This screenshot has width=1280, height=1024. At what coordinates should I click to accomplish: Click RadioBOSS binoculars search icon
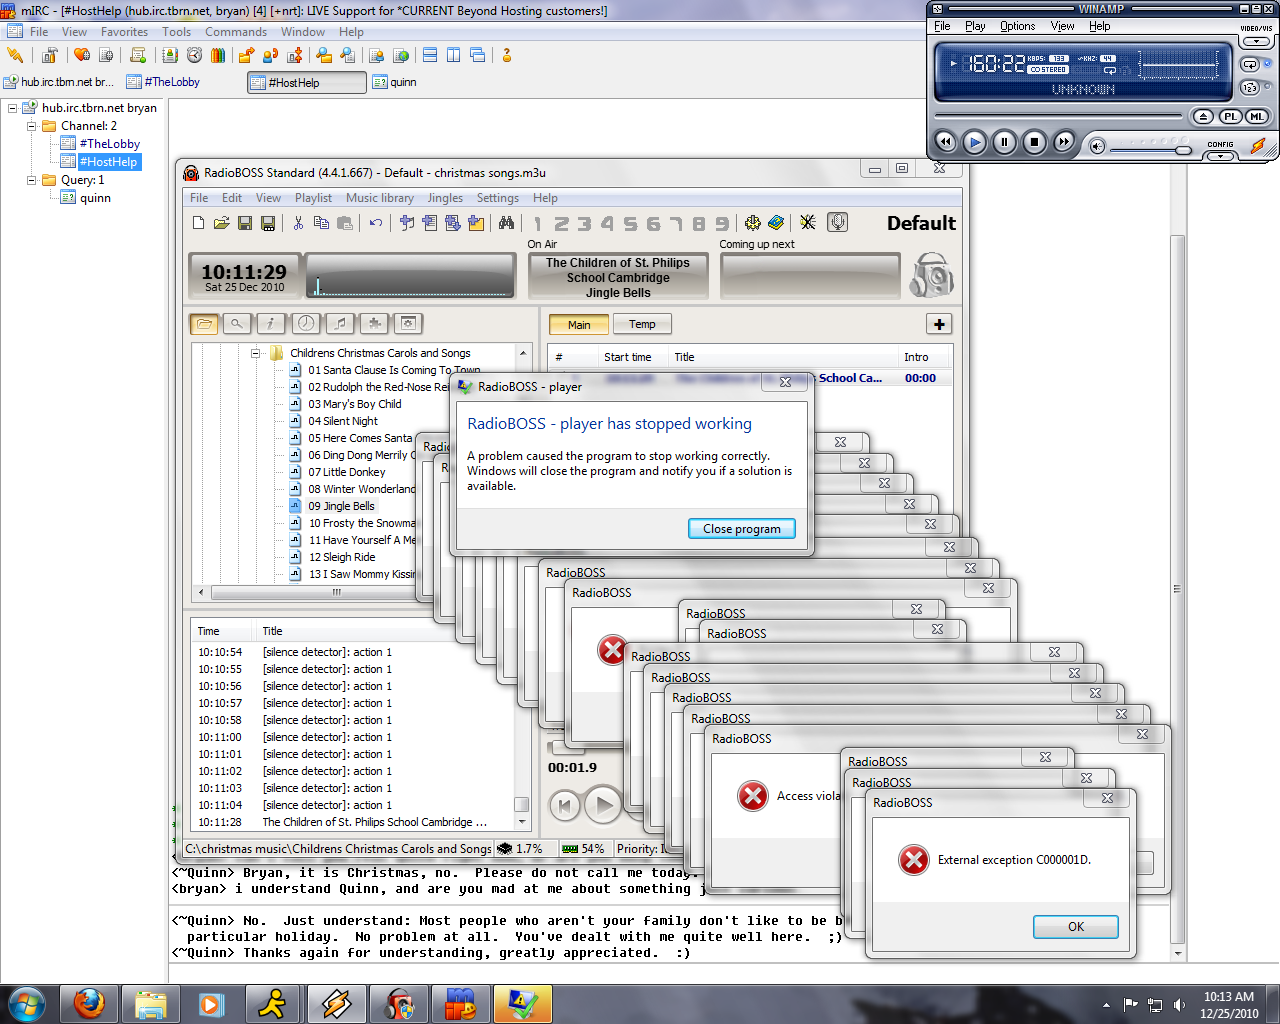pyautogui.click(x=506, y=223)
